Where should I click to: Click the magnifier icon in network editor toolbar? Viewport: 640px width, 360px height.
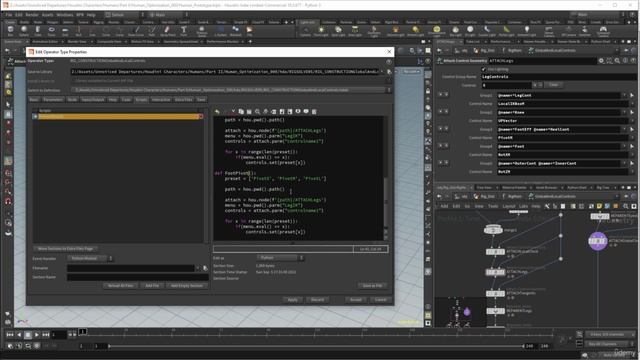coord(625,206)
